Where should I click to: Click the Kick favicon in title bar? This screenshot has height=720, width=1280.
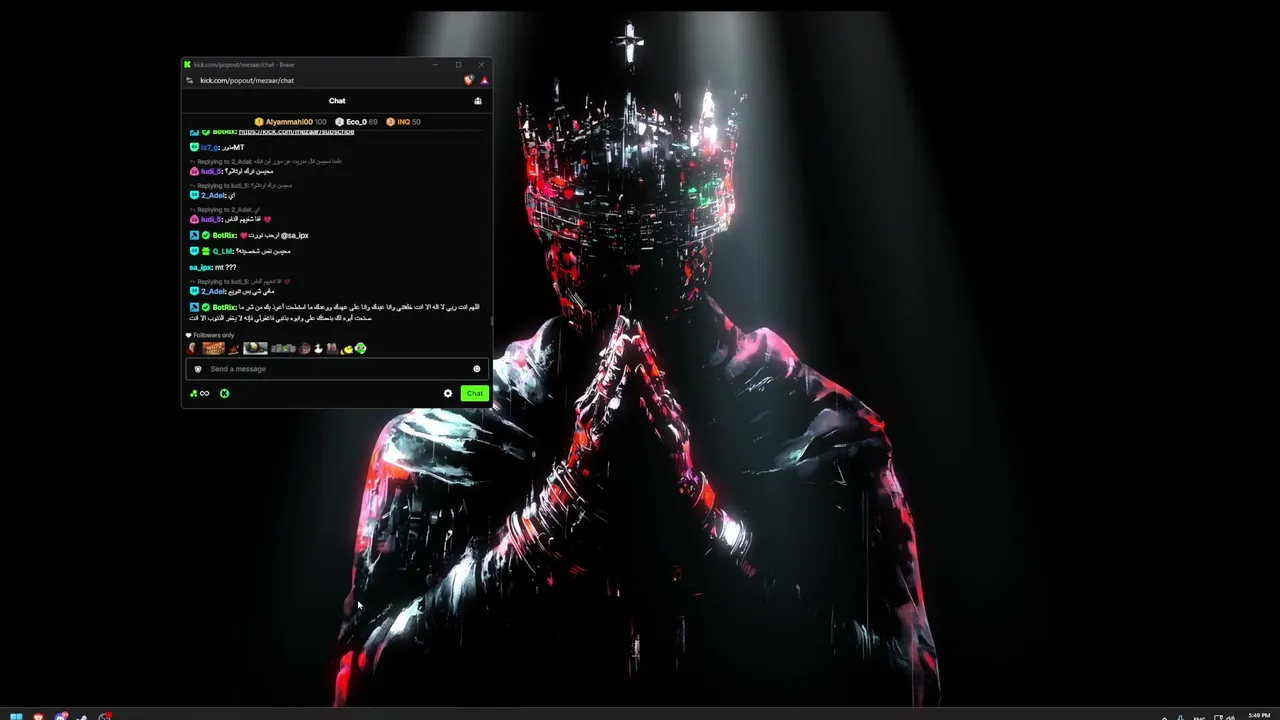click(187, 65)
